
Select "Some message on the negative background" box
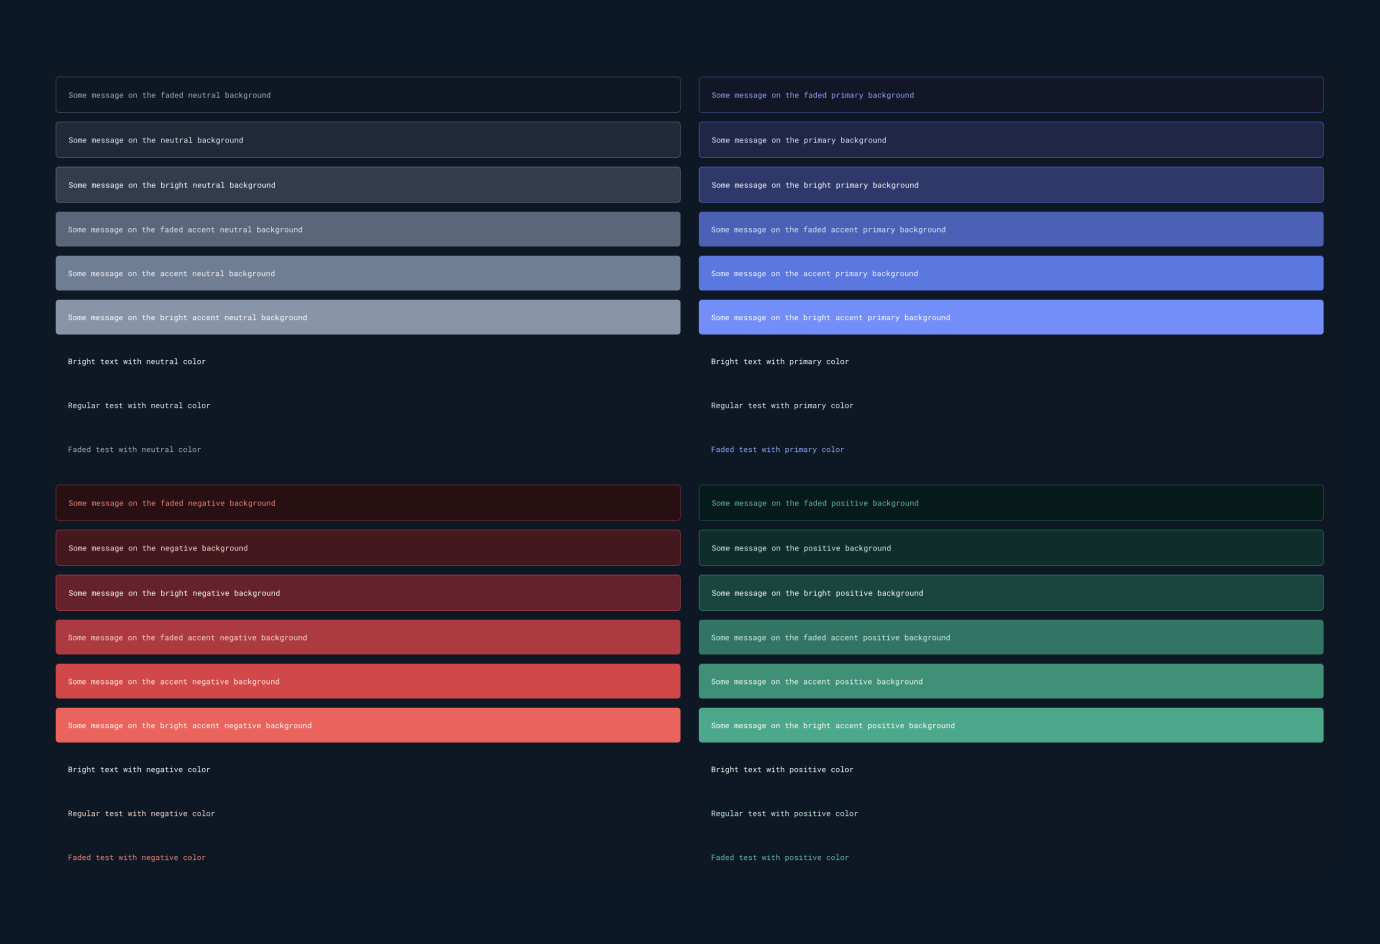pyautogui.click(x=368, y=548)
